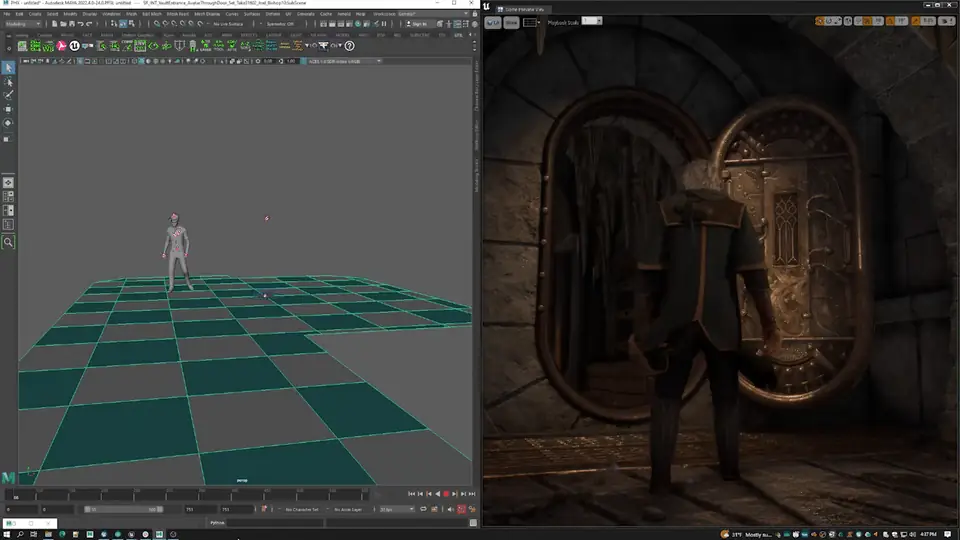Screen dimensions: 960x540
Task: Open the Create menu in Maya
Action: point(35,13)
